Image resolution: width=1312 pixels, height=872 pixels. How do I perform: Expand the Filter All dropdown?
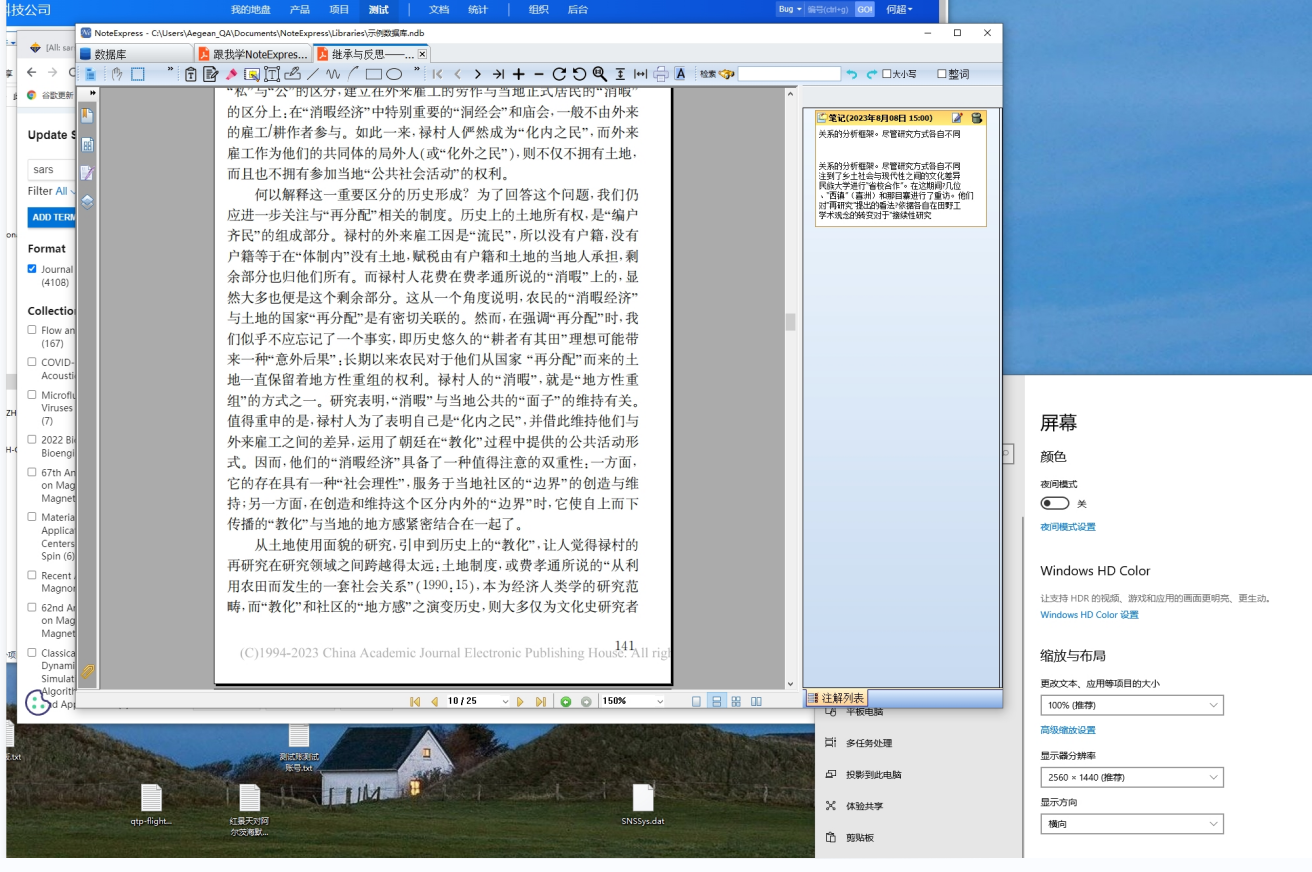tap(66, 191)
